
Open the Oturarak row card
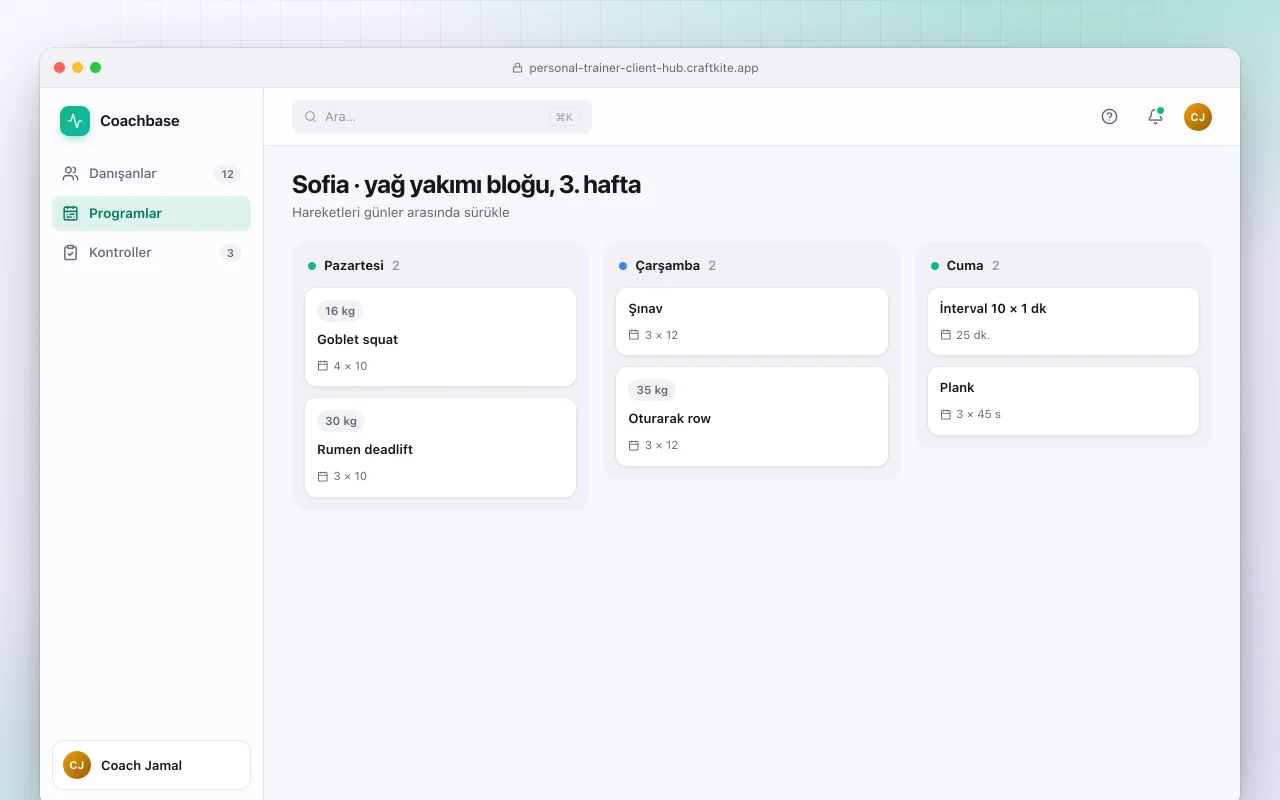pyautogui.click(x=752, y=416)
